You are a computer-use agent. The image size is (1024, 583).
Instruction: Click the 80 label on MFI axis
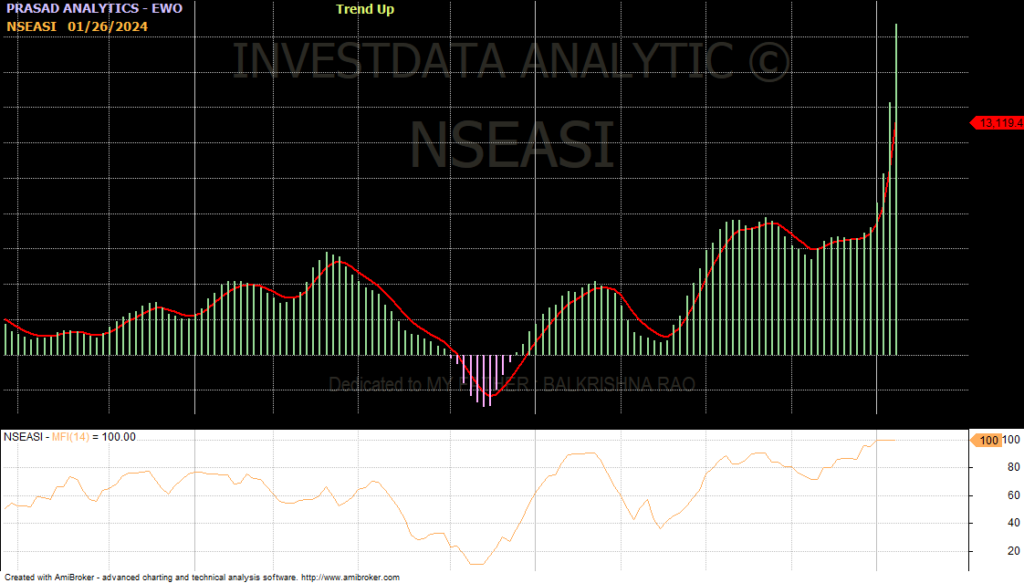[x=1013, y=467]
